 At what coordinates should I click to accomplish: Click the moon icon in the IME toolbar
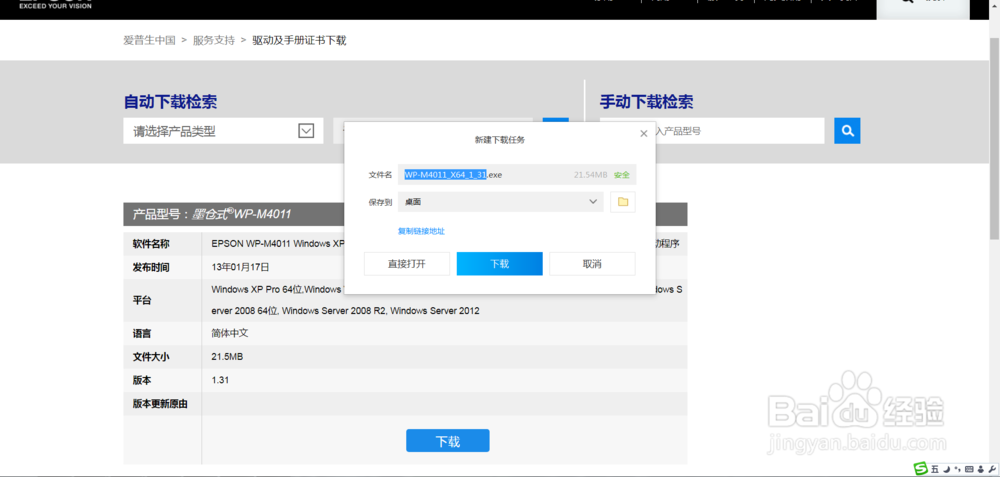tap(946, 469)
